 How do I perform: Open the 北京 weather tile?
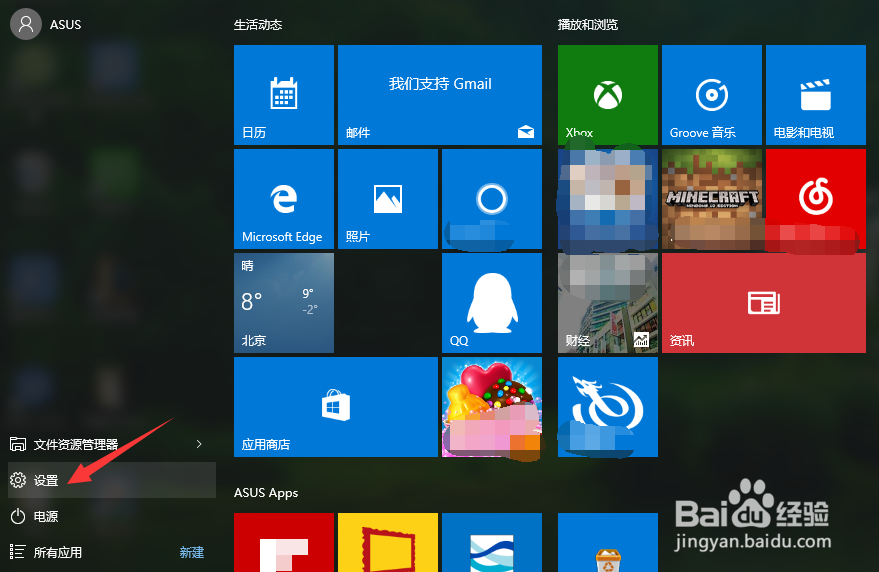coord(284,303)
